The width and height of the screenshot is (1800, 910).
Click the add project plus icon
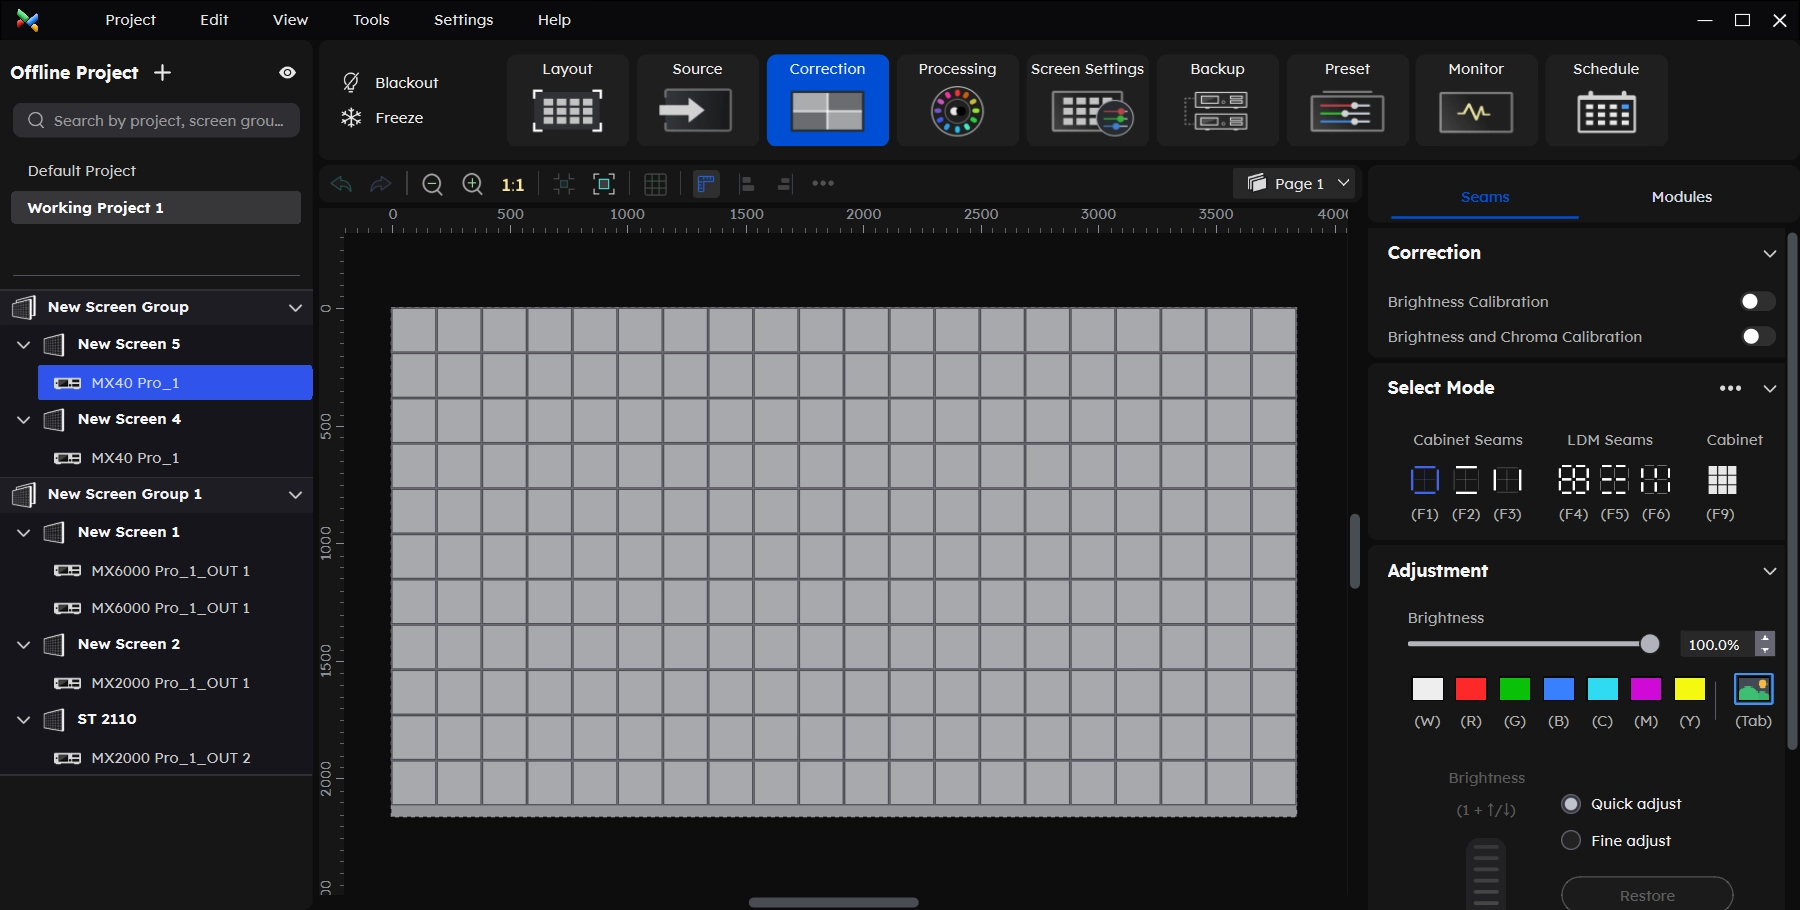coord(163,72)
